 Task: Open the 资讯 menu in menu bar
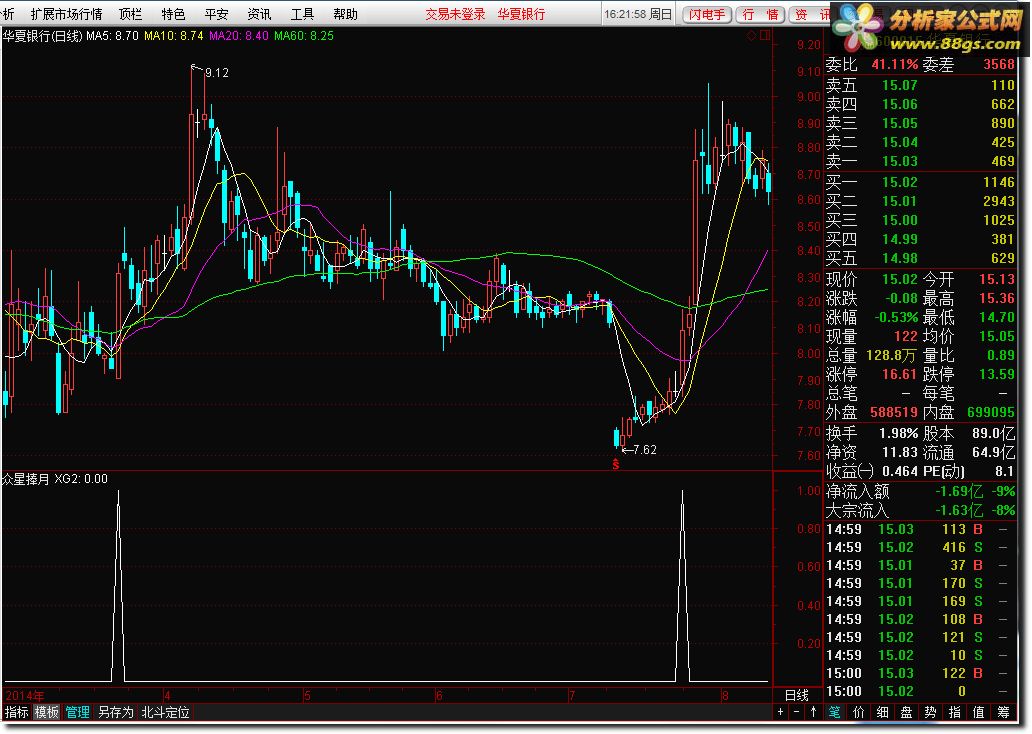(259, 14)
